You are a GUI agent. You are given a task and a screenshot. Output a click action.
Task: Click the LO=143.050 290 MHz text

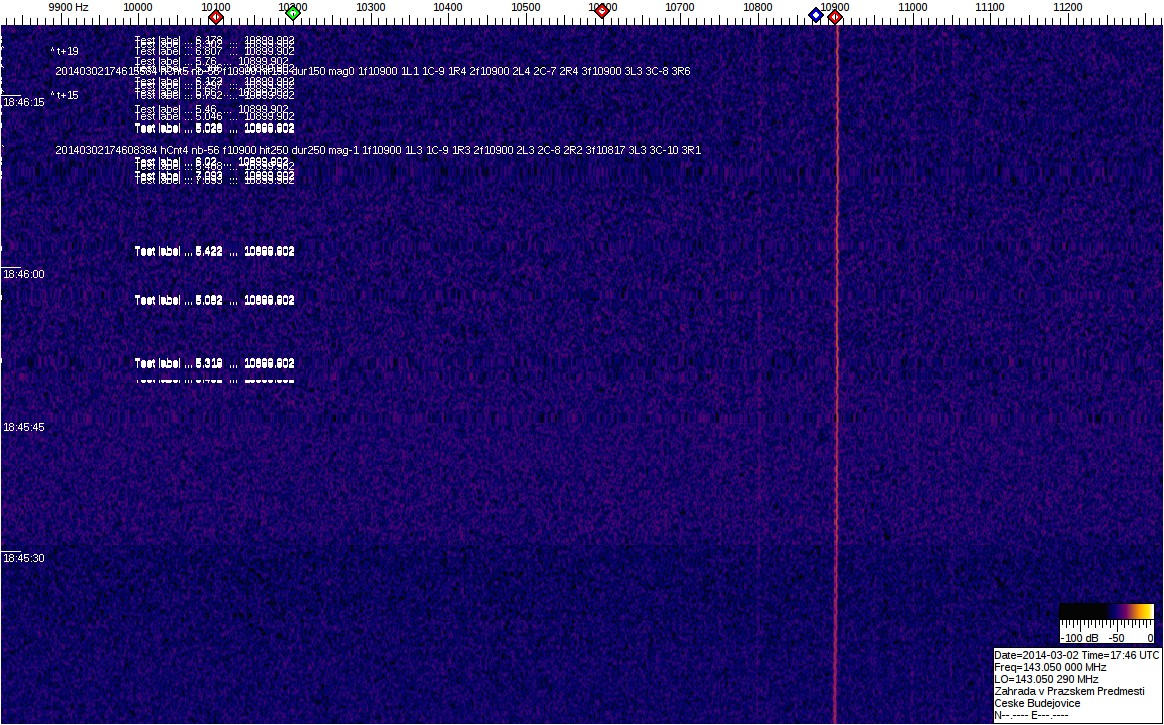pos(1045,679)
